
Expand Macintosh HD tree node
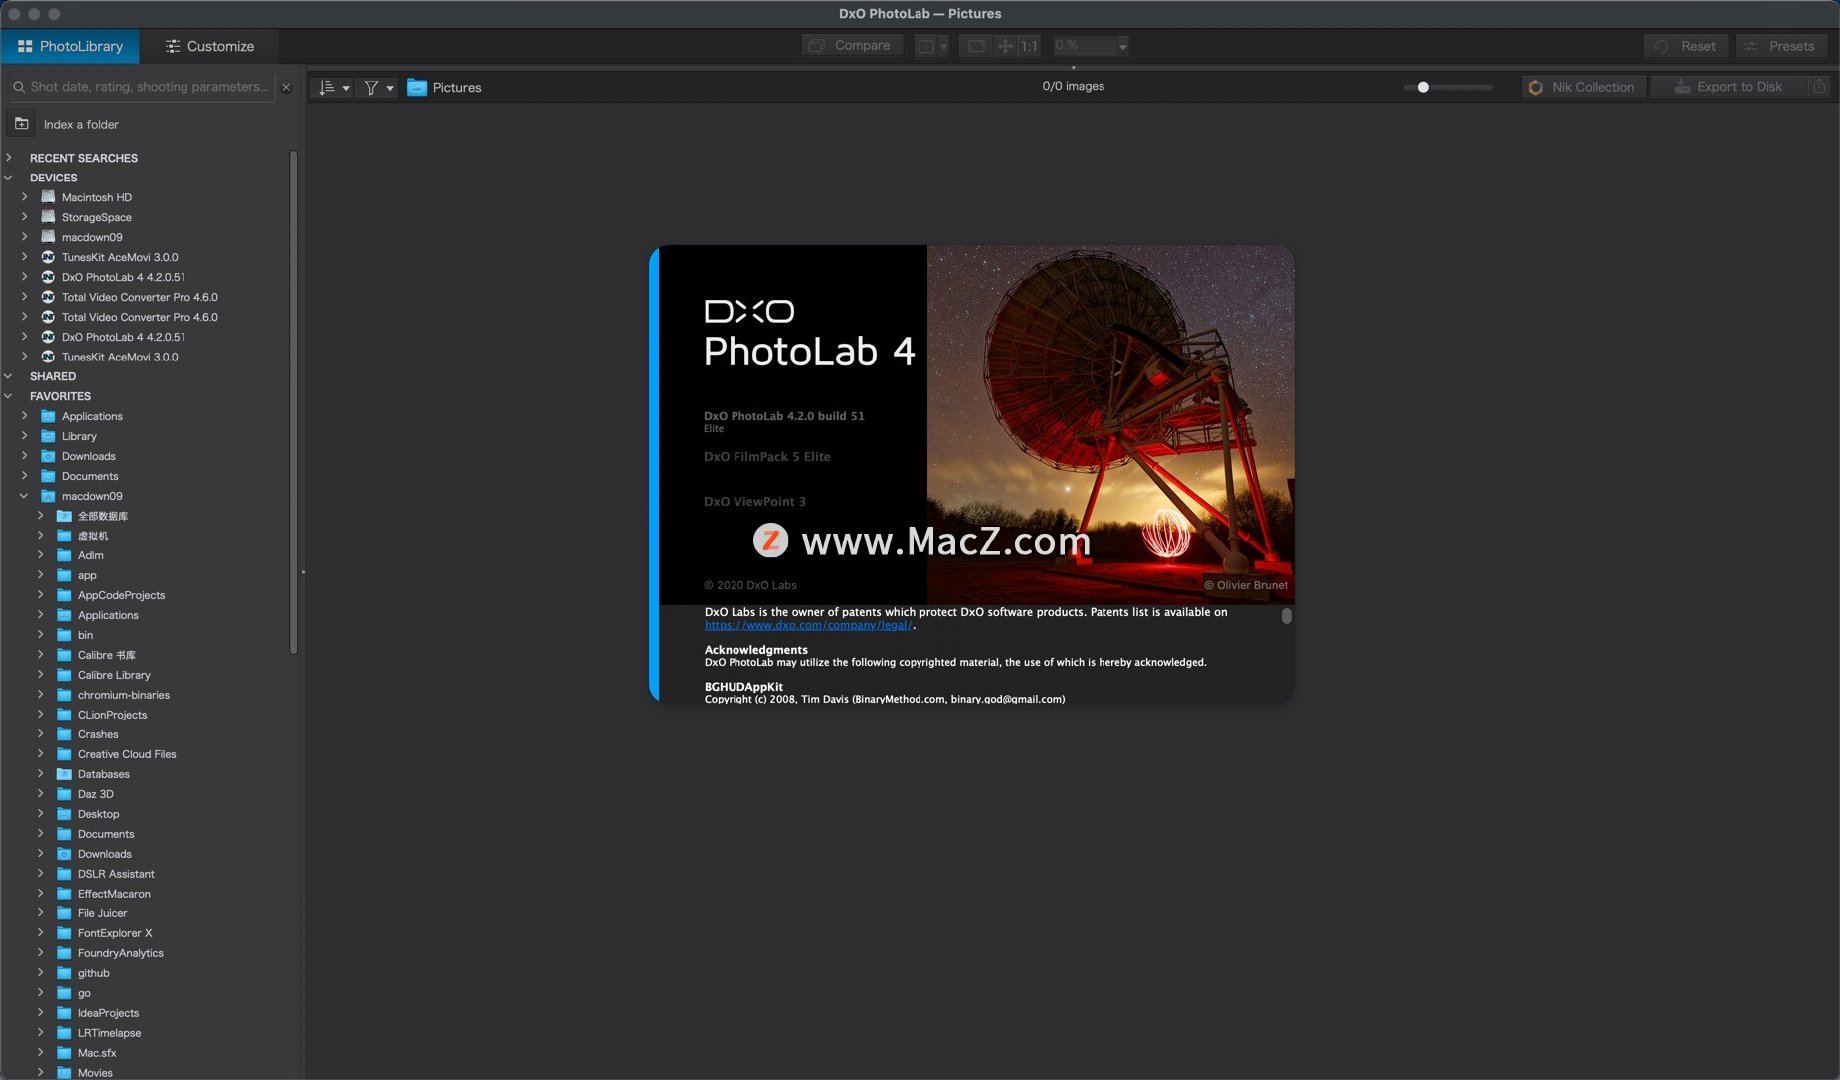pyautogui.click(x=25, y=197)
